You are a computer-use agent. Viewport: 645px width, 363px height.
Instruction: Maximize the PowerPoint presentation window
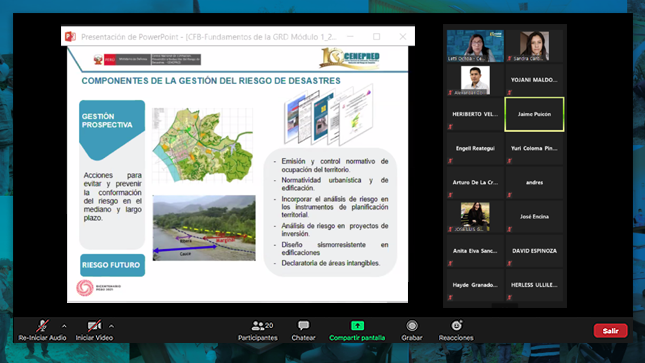[x=376, y=37]
